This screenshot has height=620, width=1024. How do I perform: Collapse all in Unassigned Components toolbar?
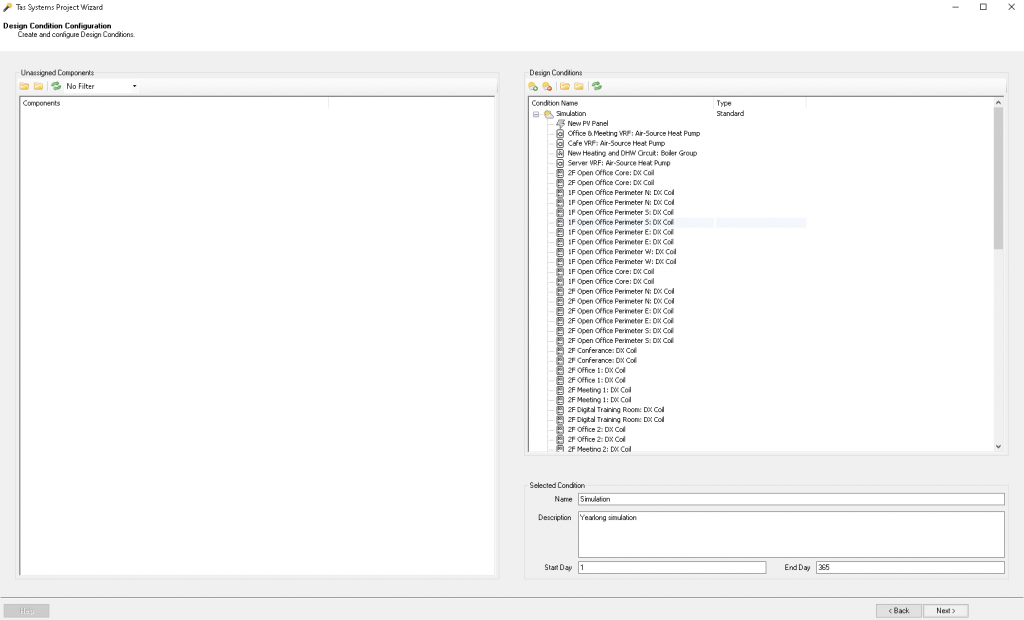[x=39, y=86]
